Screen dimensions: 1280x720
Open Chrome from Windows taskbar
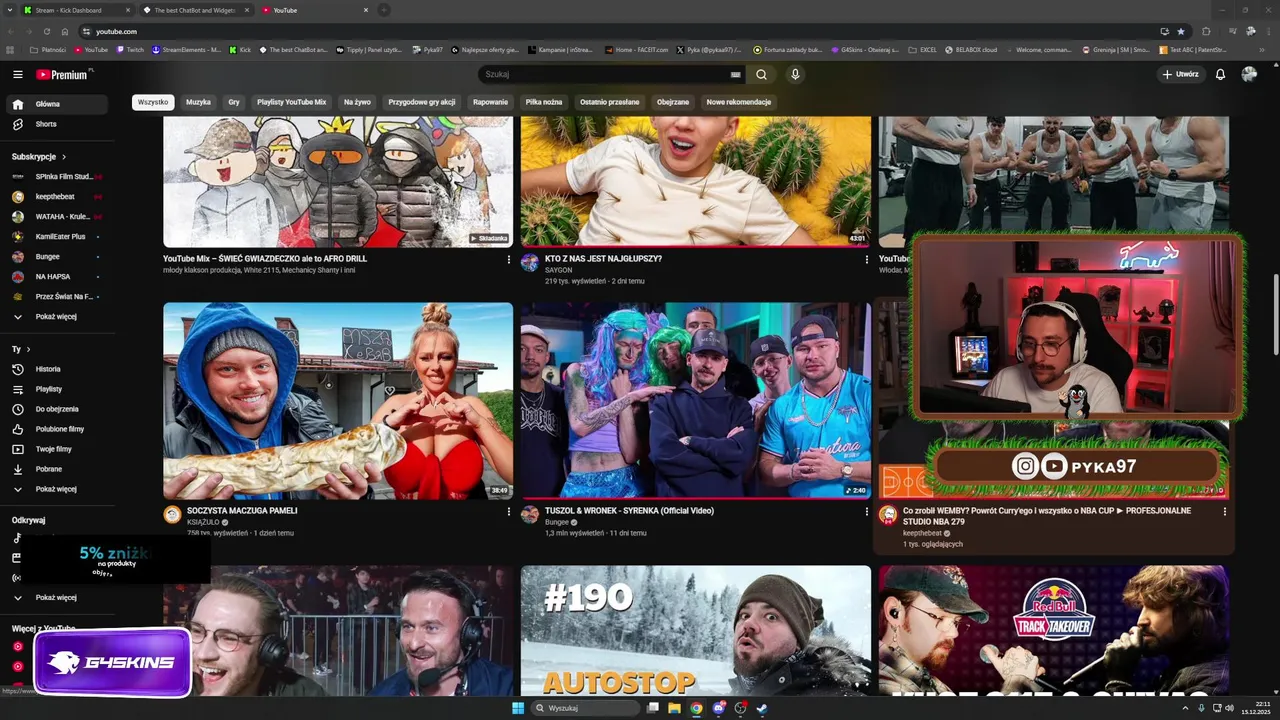tap(696, 708)
